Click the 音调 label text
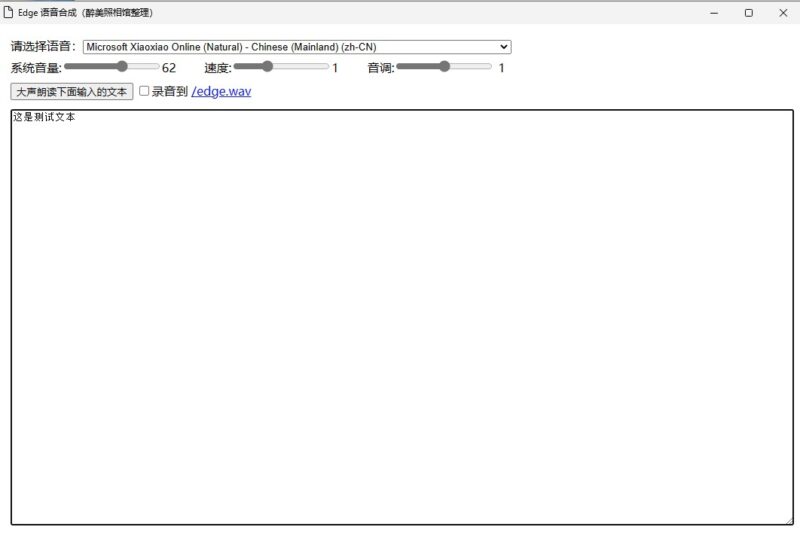 [380, 68]
